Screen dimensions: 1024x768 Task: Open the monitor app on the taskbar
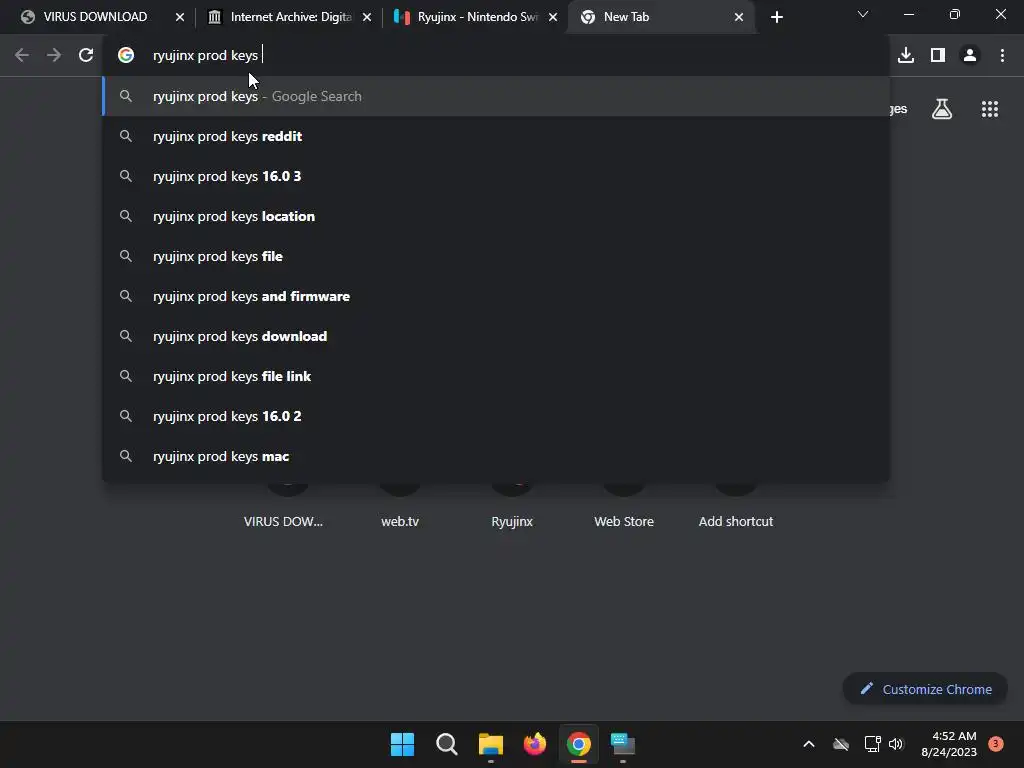[x=622, y=744]
